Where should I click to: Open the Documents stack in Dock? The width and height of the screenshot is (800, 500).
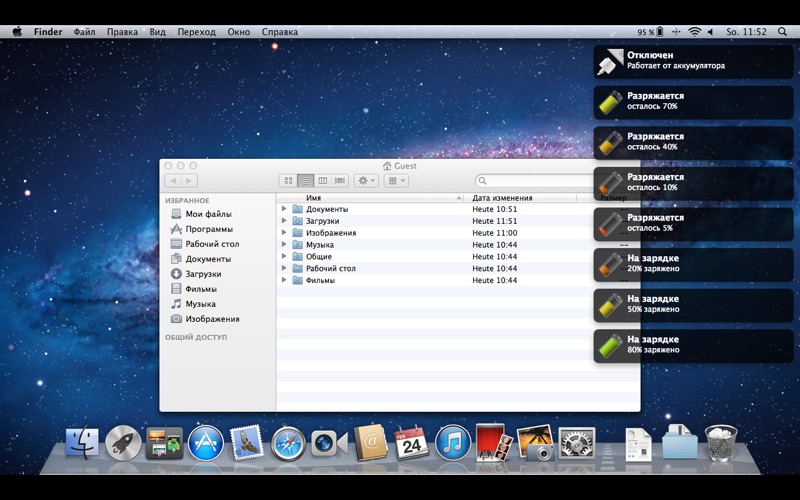coord(638,444)
